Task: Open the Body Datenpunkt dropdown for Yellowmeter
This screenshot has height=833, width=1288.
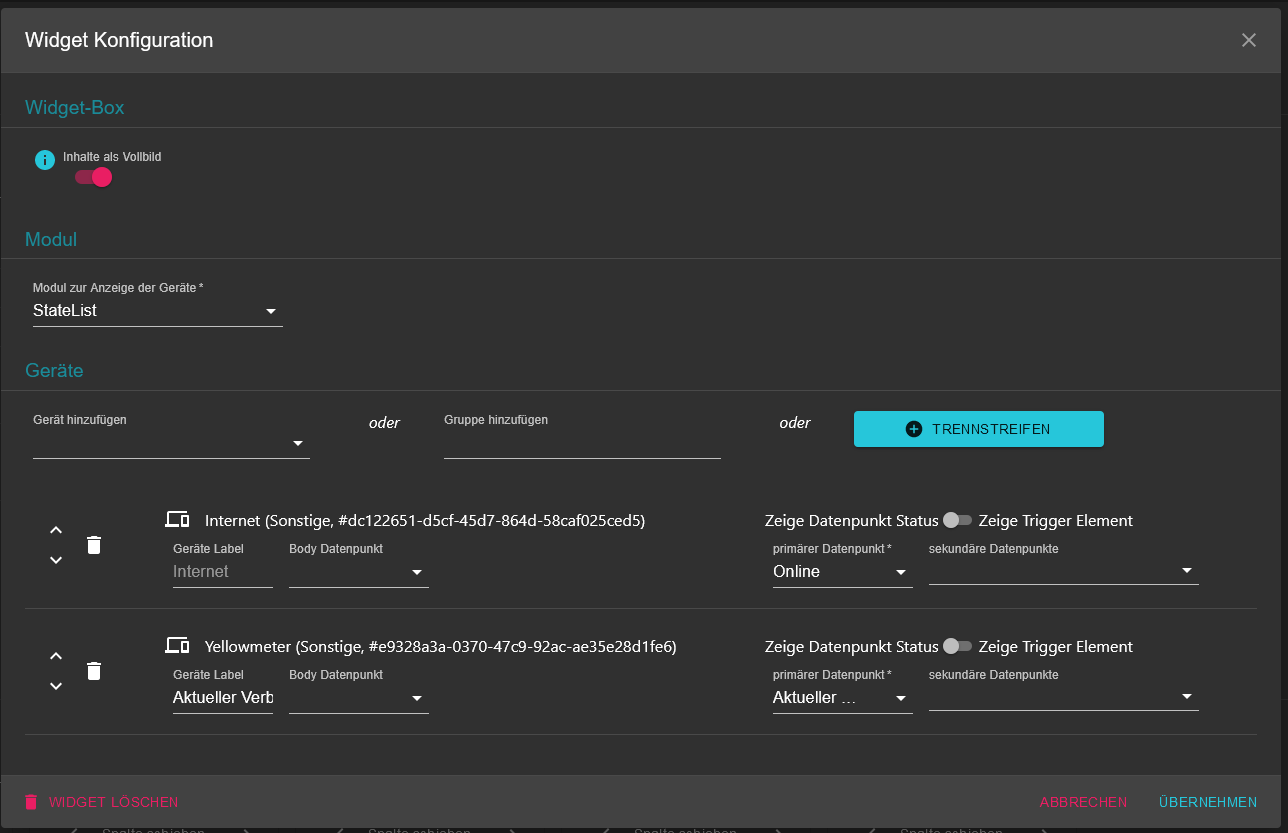Action: click(359, 698)
